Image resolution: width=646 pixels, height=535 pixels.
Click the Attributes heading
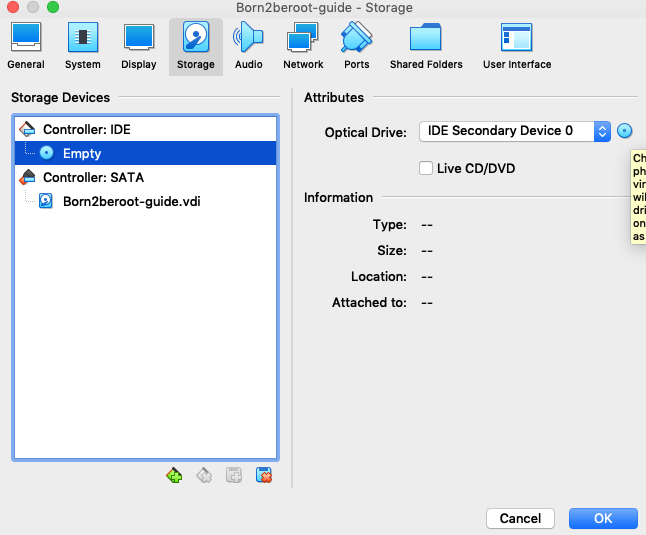pyautogui.click(x=334, y=98)
